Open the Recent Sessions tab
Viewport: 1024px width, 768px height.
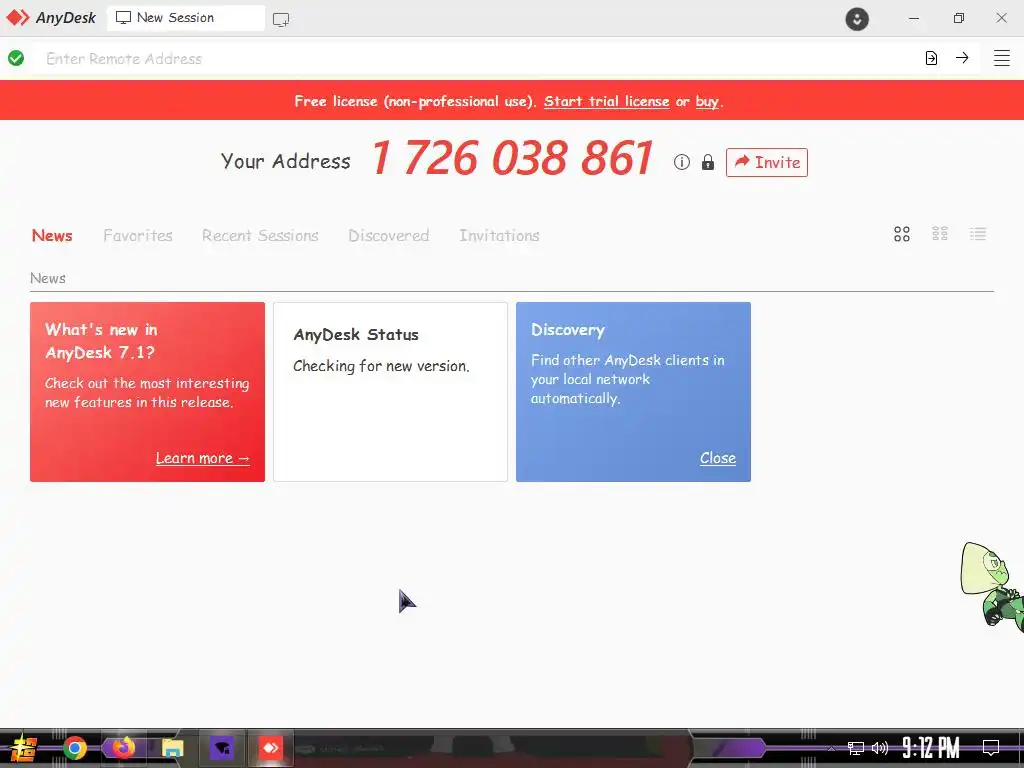click(260, 235)
